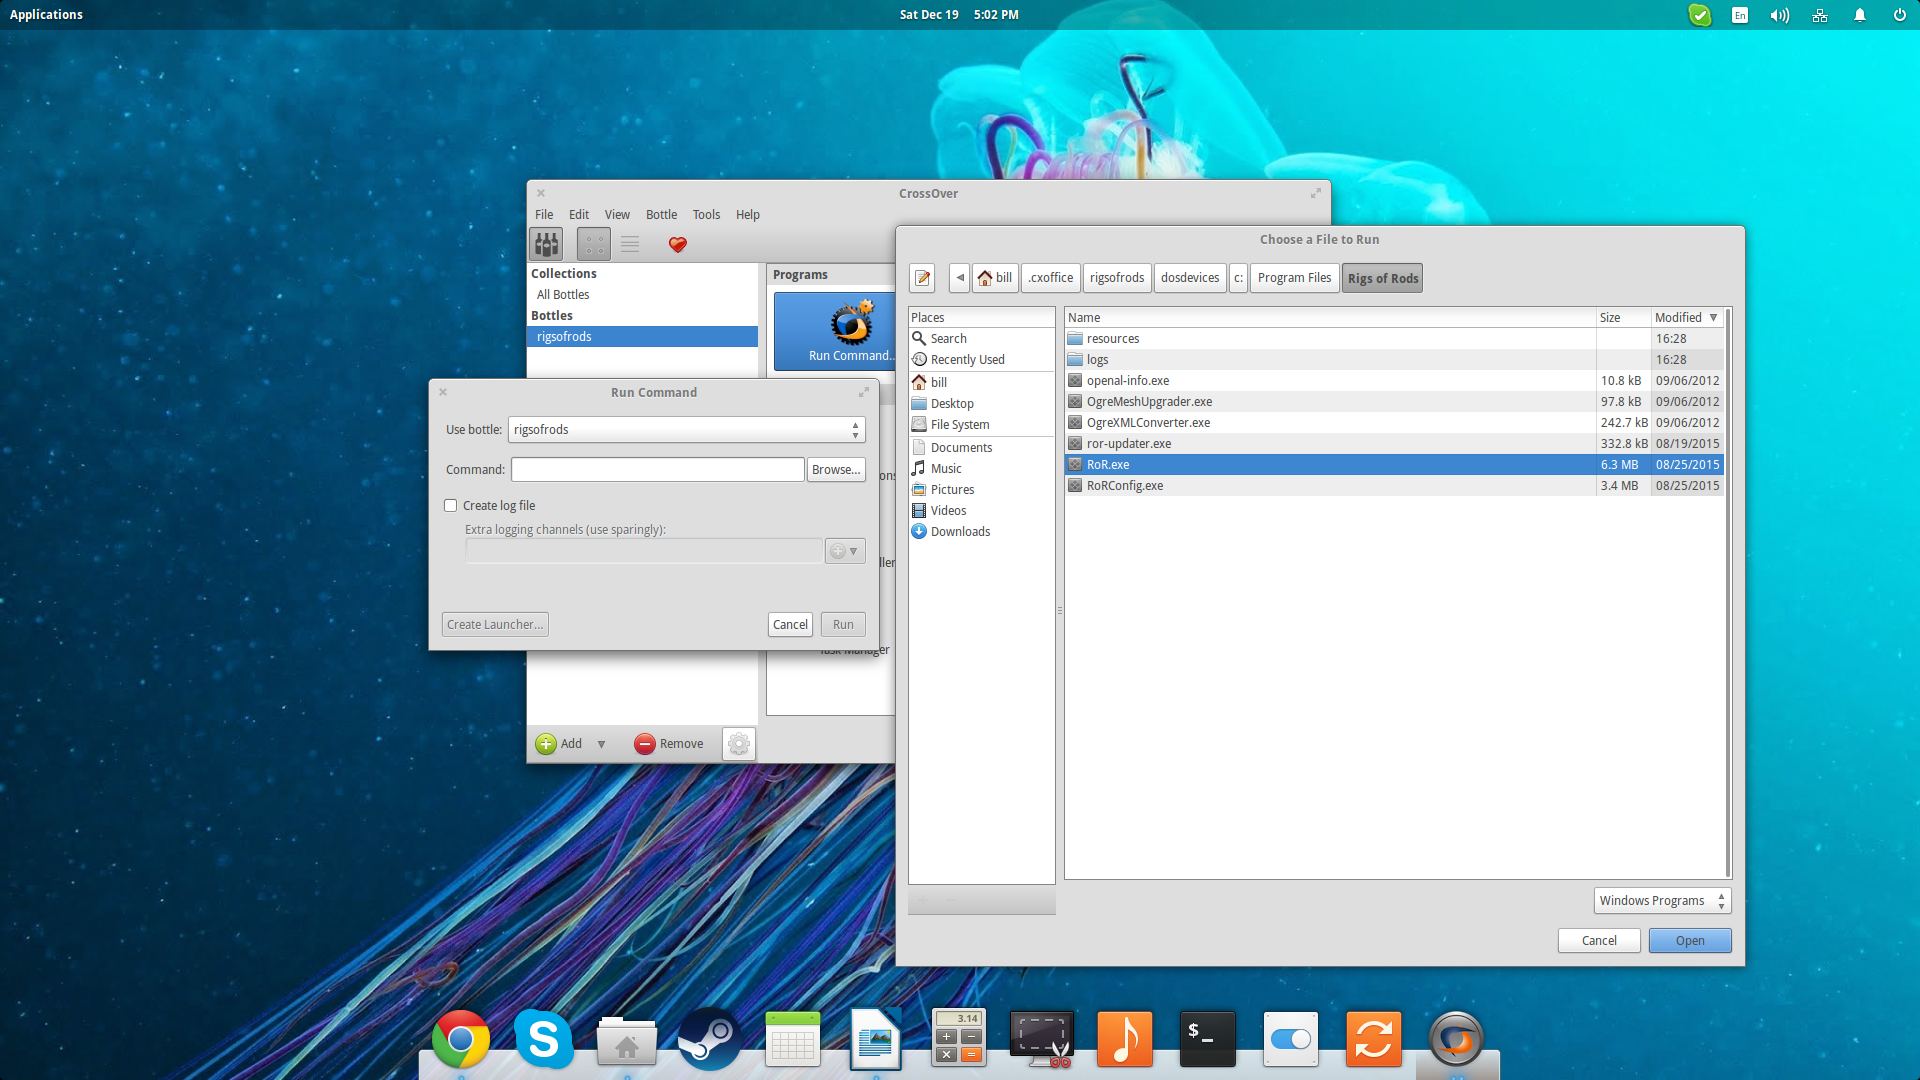Image resolution: width=1920 pixels, height=1080 pixels.
Task: Click Cancel in the Run Command dialog
Action: (790, 624)
